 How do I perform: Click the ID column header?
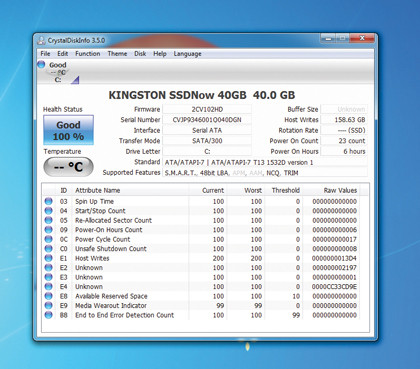63,190
